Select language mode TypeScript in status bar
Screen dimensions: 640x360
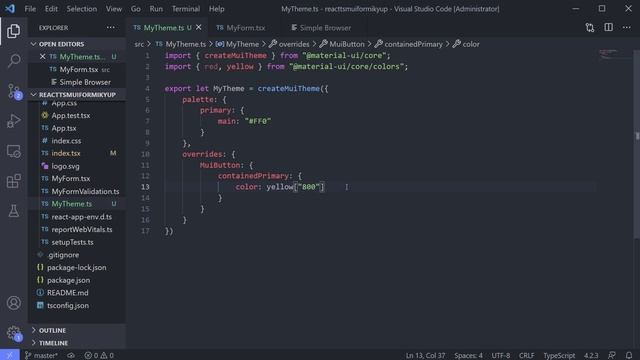pos(559,356)
